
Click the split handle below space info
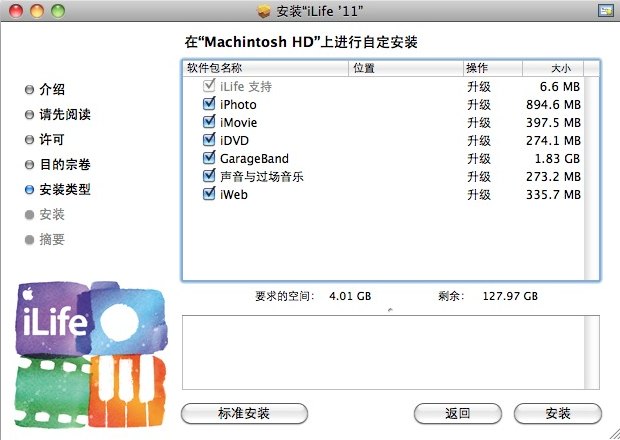(390, 310)
